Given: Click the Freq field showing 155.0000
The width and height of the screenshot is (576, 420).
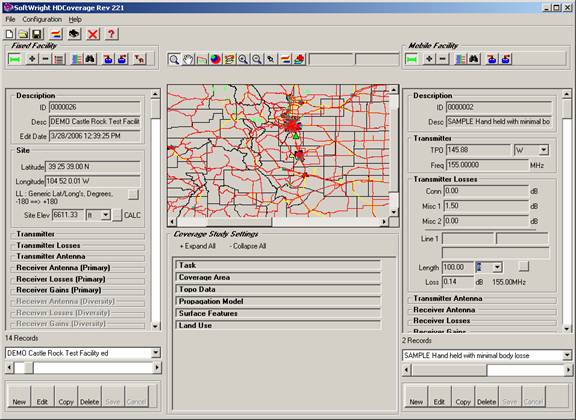Looking at the screenshot, I should pyautogui.click(x=487, y=165).
